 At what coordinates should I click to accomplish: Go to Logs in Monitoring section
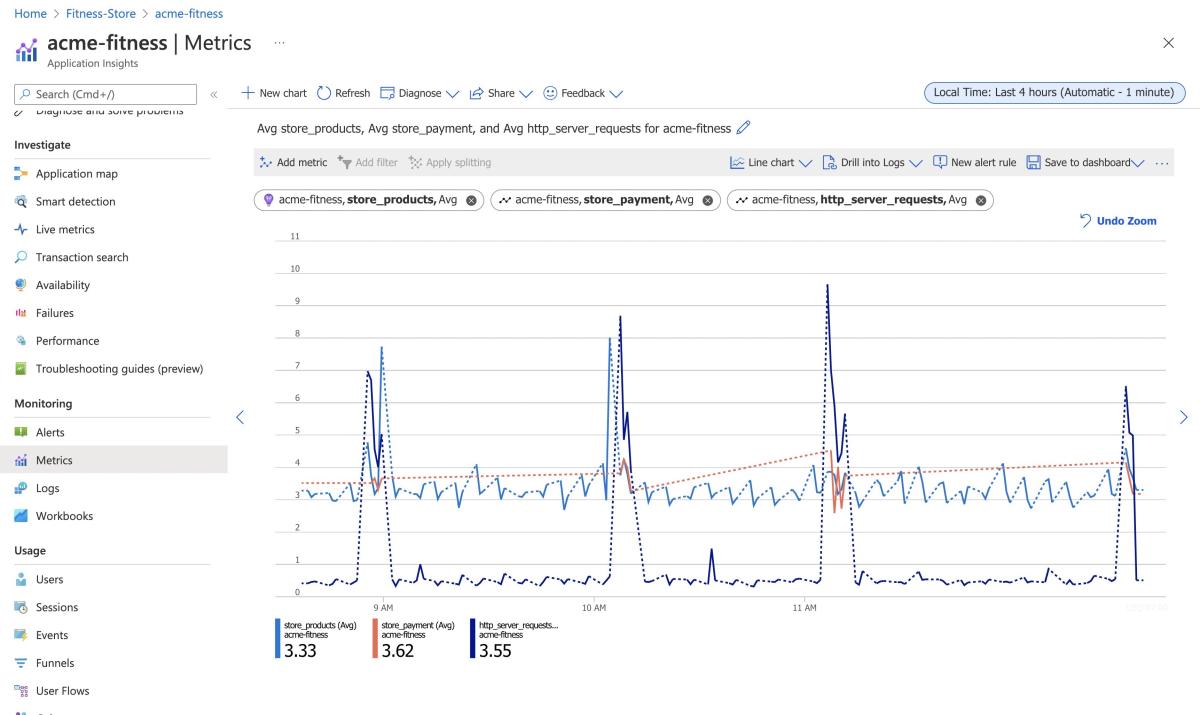(x=47, y=489)
